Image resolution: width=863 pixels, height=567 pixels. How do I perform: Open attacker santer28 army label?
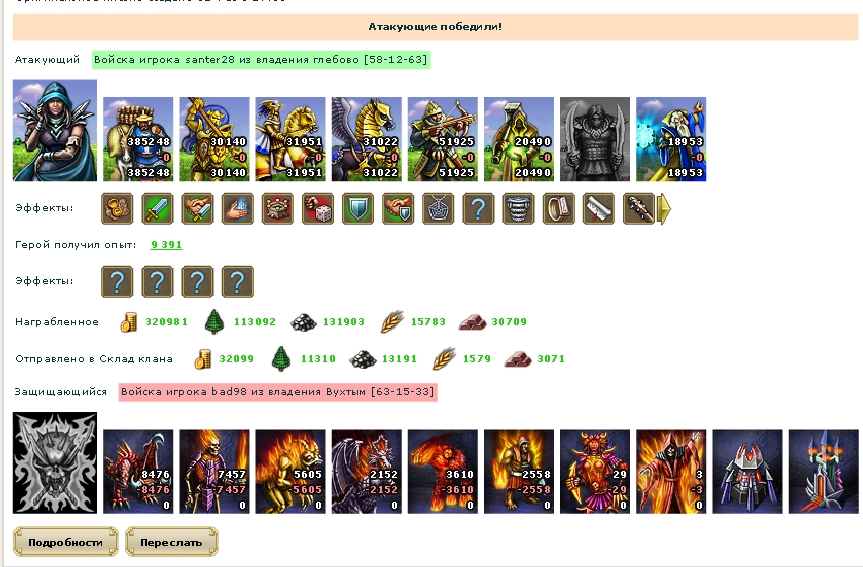(261, 59)
